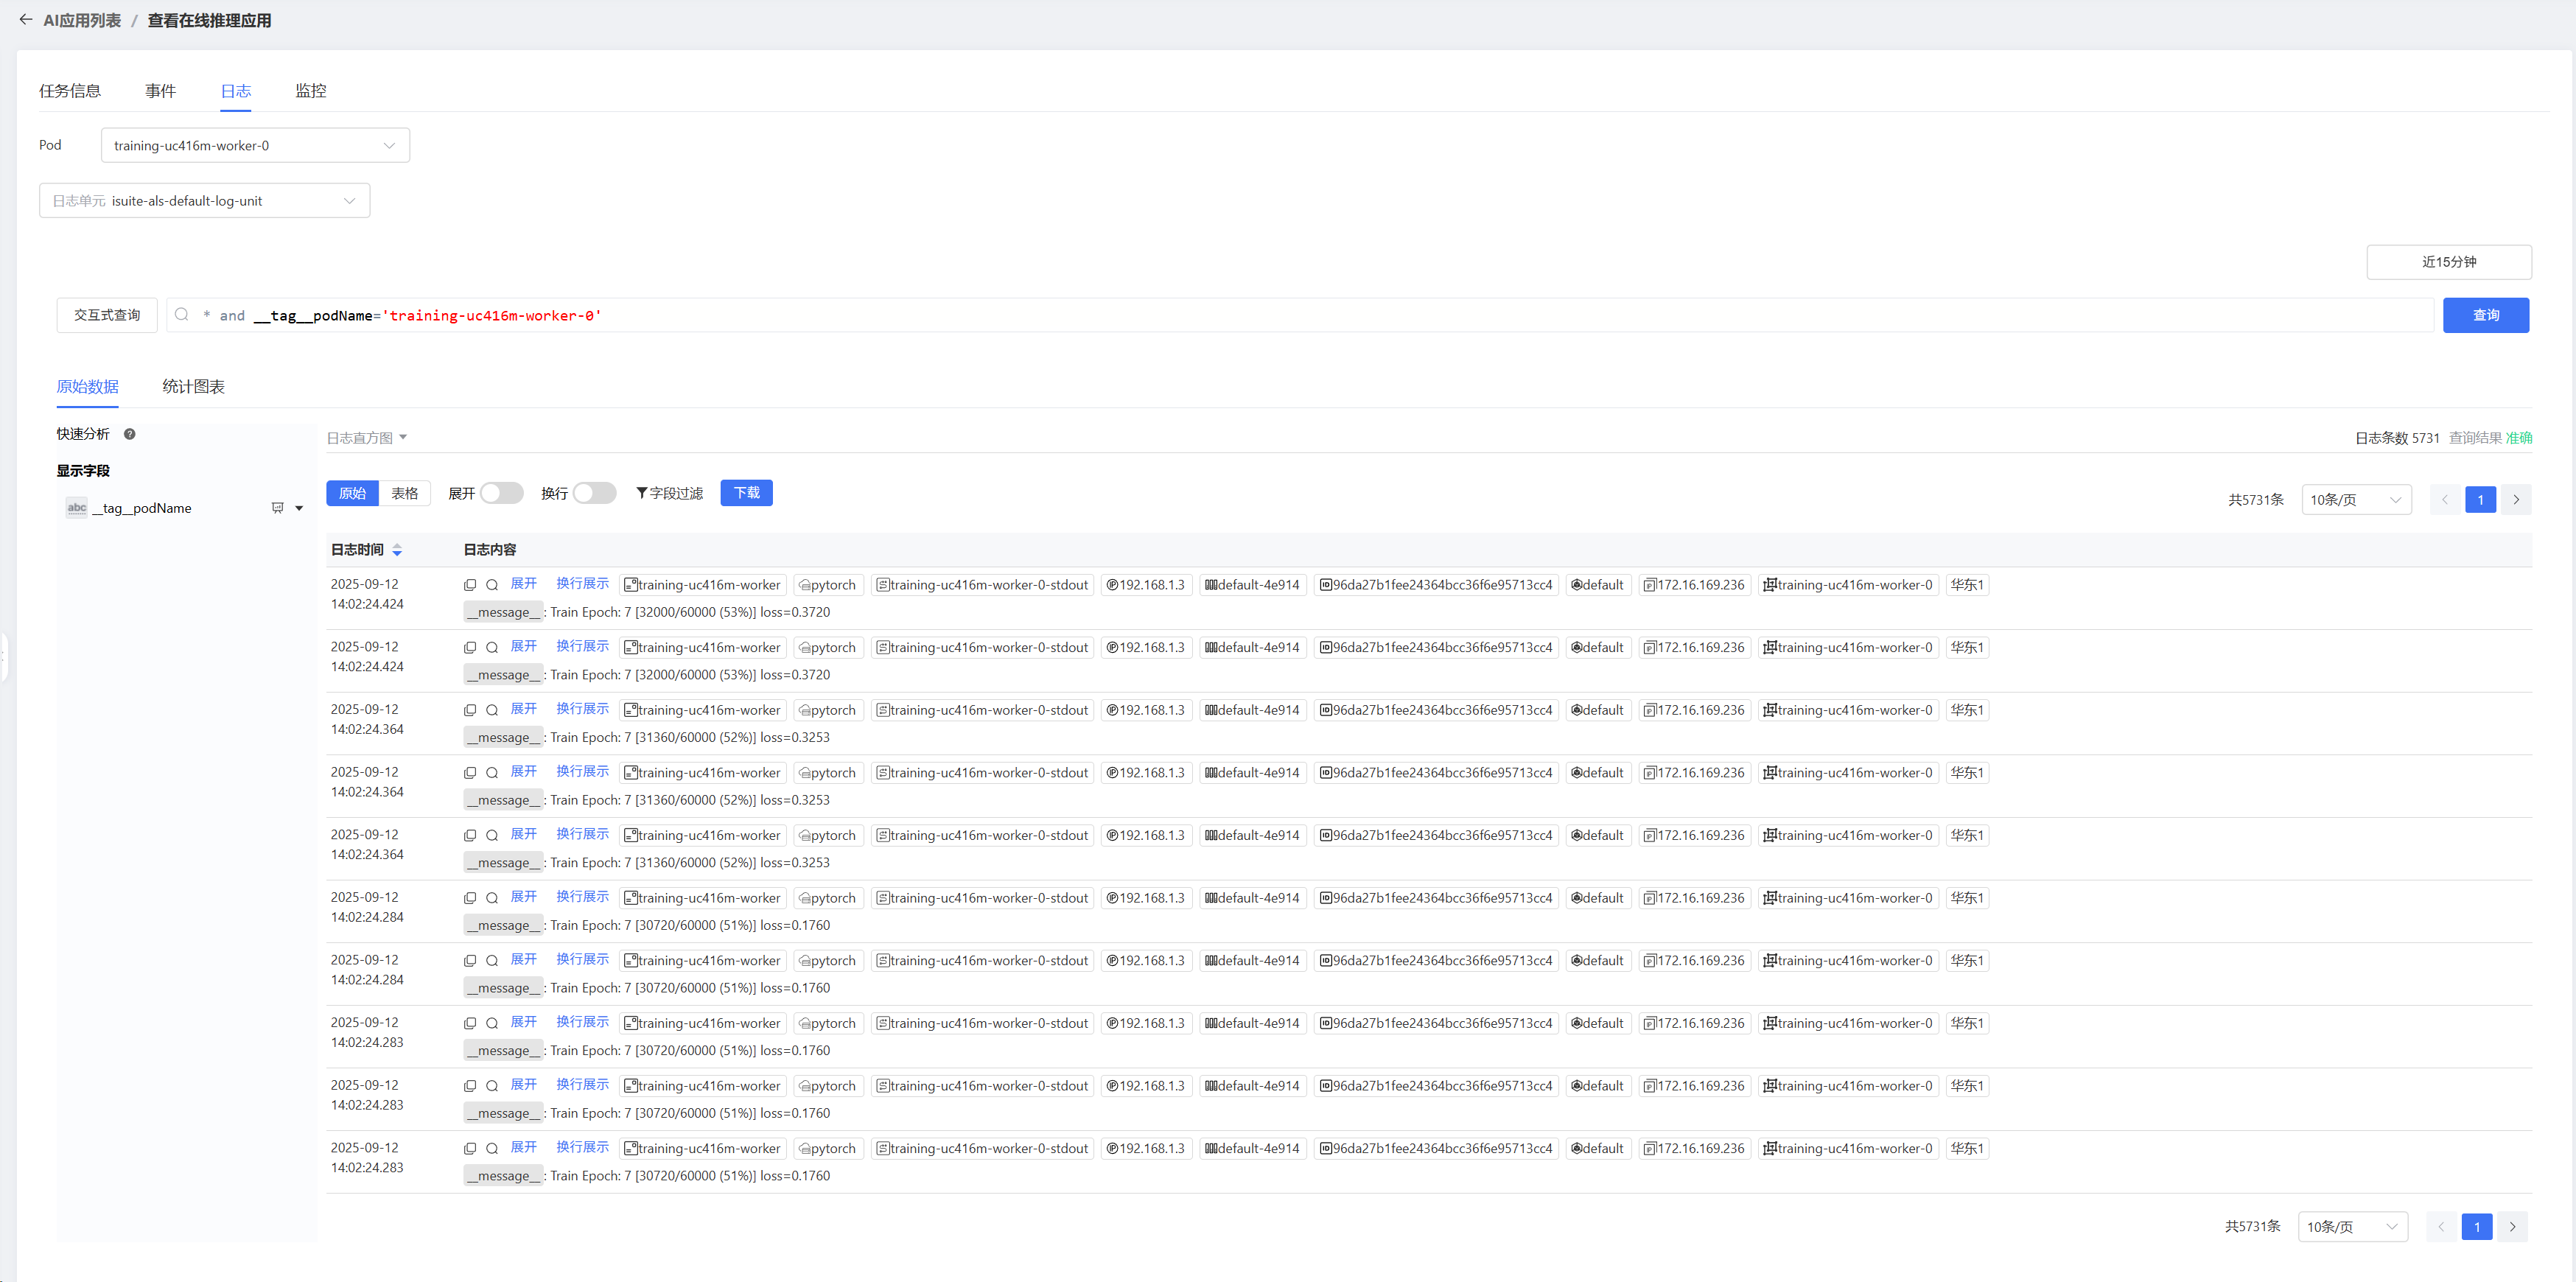The height and width of the screenshot is (1282, 2576).
Task: Toggle the 展开 switch on
Action: point(501,493)
